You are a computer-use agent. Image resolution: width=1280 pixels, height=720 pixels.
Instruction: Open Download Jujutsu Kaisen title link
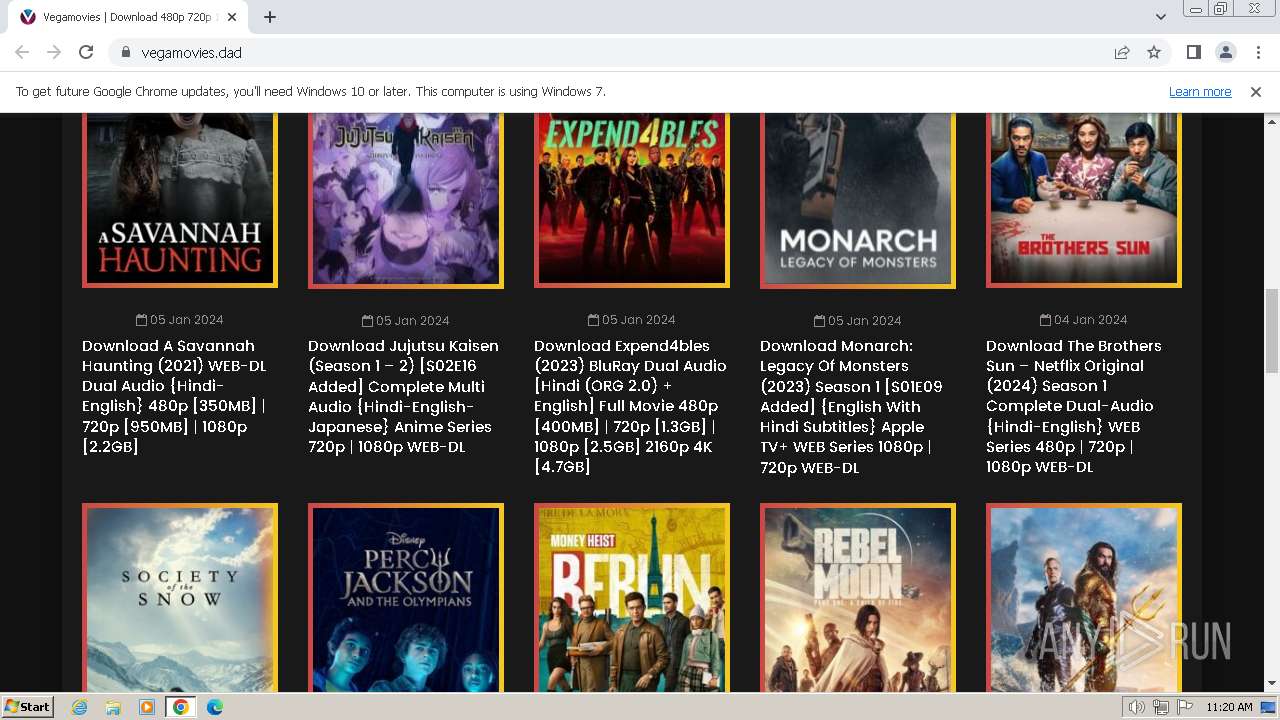(x=404, y=396)
